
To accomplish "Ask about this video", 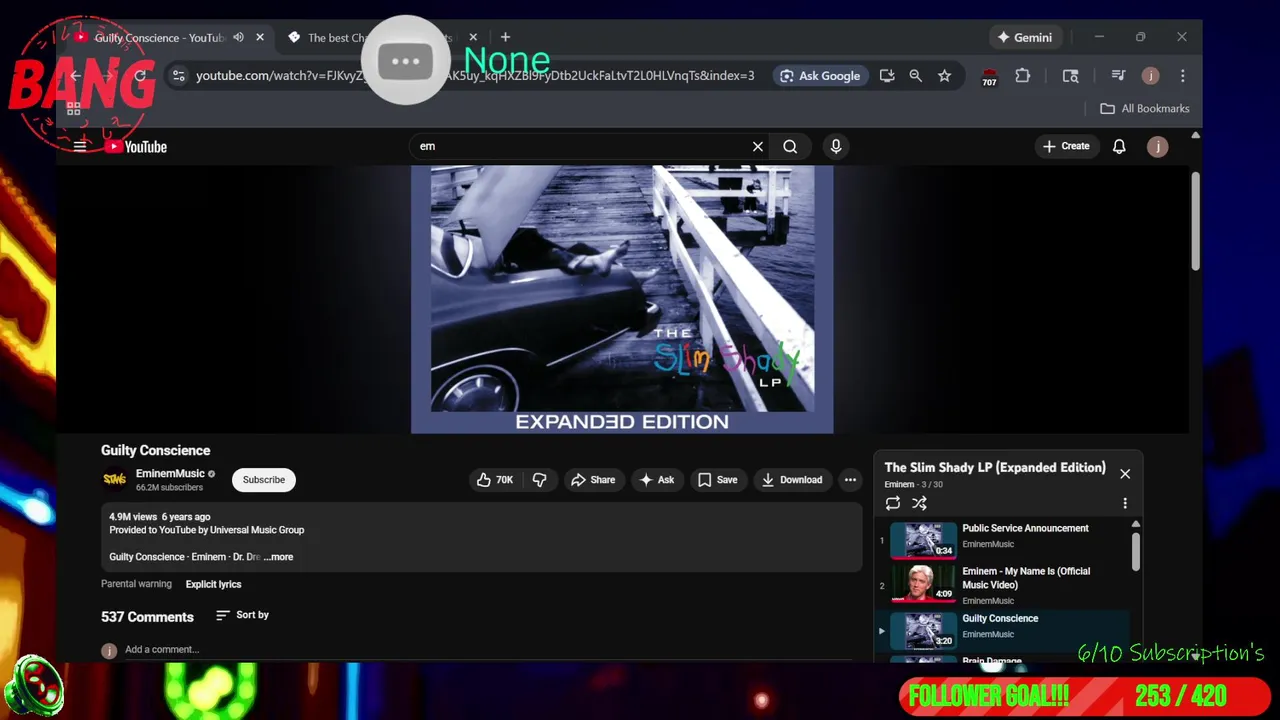I will click(x=657, y=480).
